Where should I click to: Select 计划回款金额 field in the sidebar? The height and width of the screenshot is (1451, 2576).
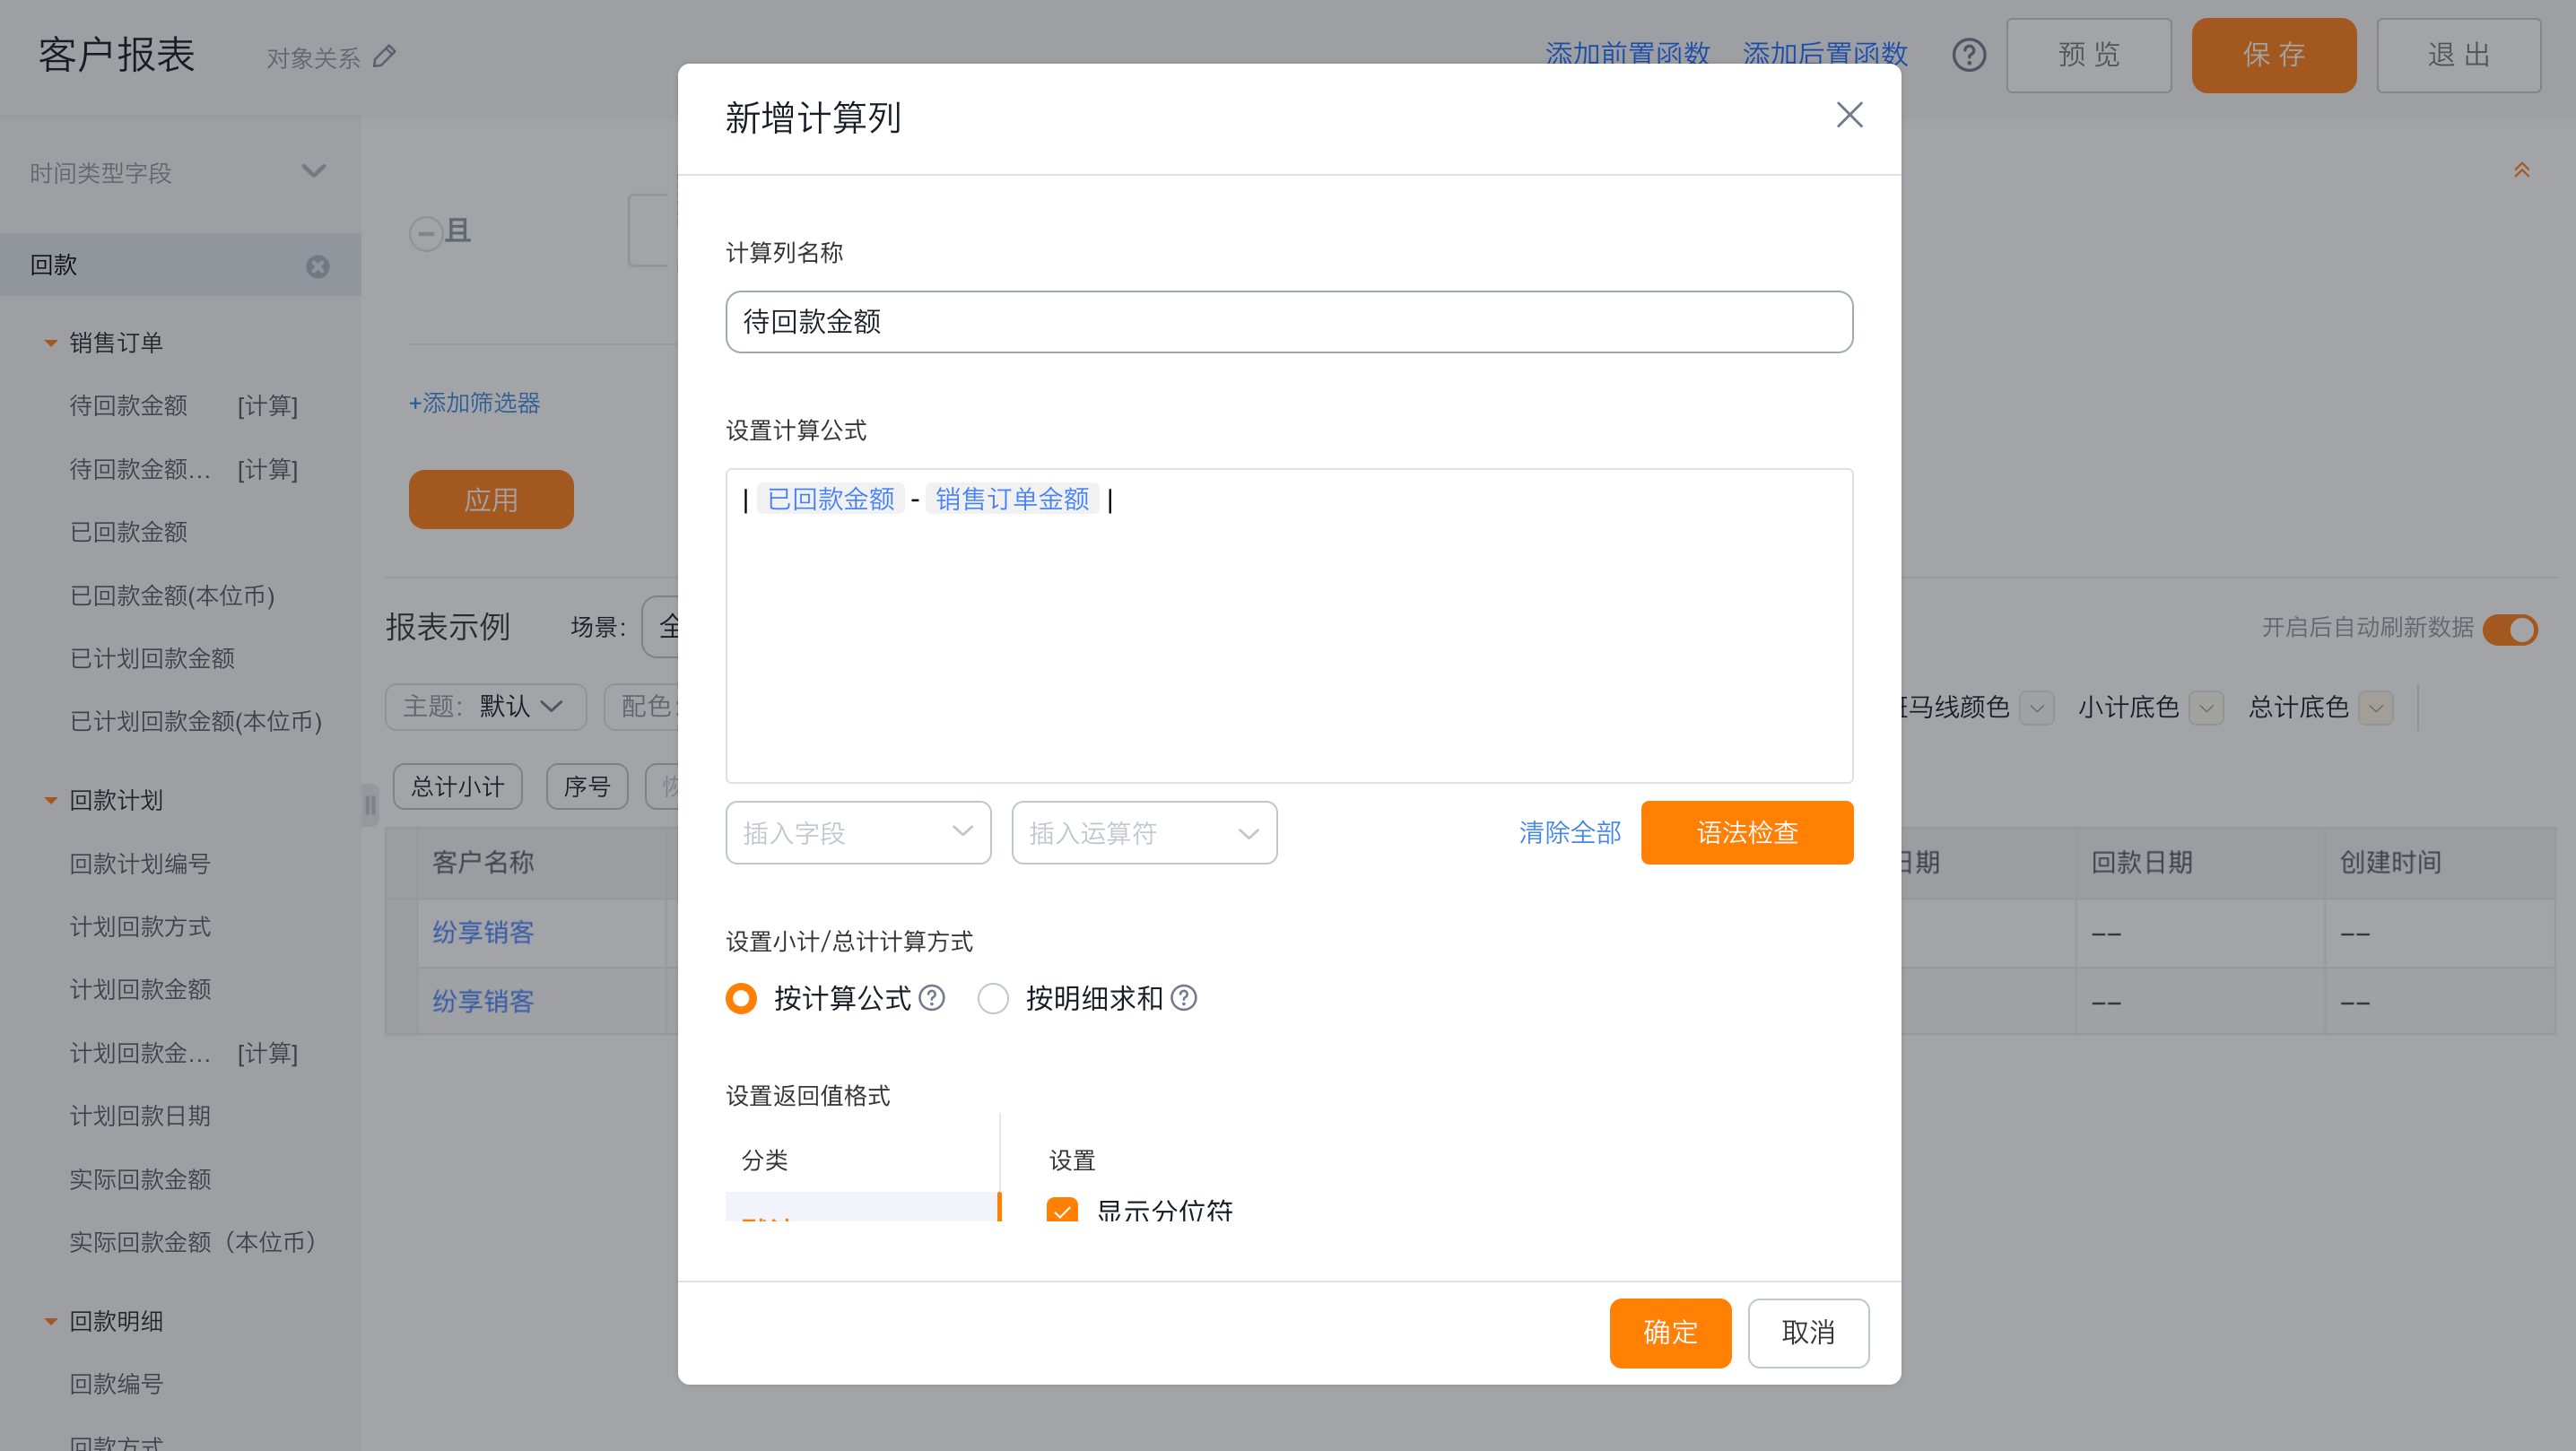point(140,989)
